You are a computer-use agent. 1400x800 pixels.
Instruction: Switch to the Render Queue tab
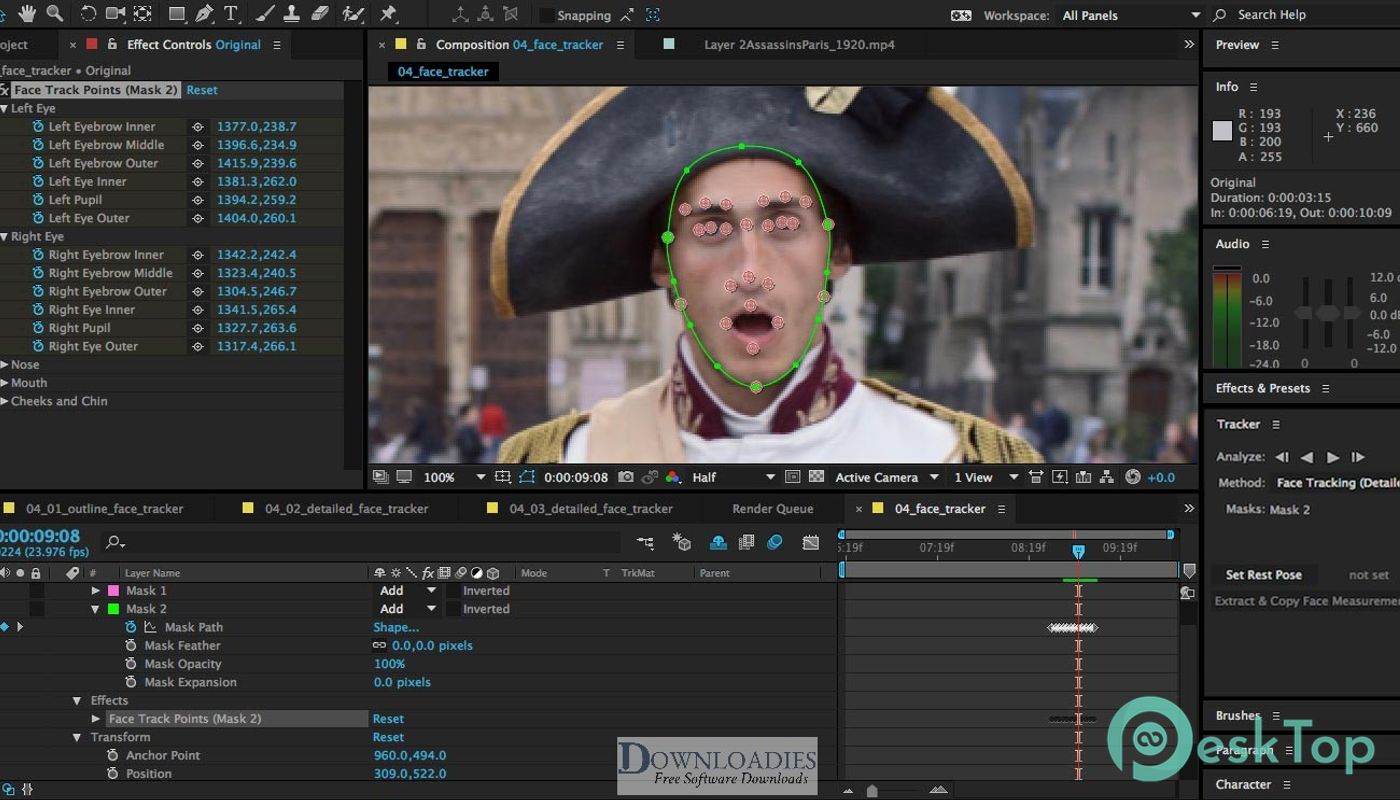pos(772,508)
